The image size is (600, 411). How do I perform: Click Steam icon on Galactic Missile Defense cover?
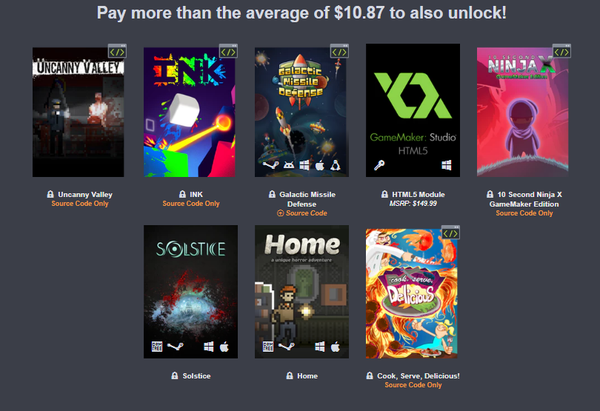click(271, 165)
